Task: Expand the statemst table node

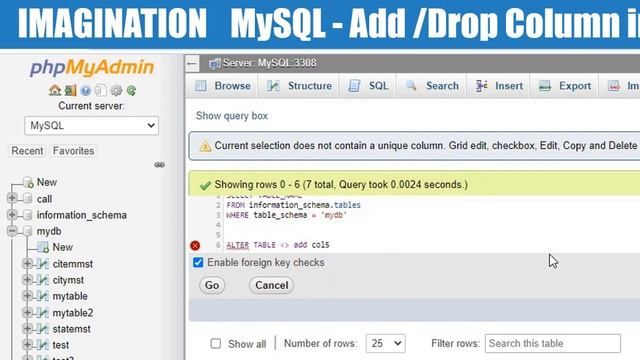Action: pos(27,328)
